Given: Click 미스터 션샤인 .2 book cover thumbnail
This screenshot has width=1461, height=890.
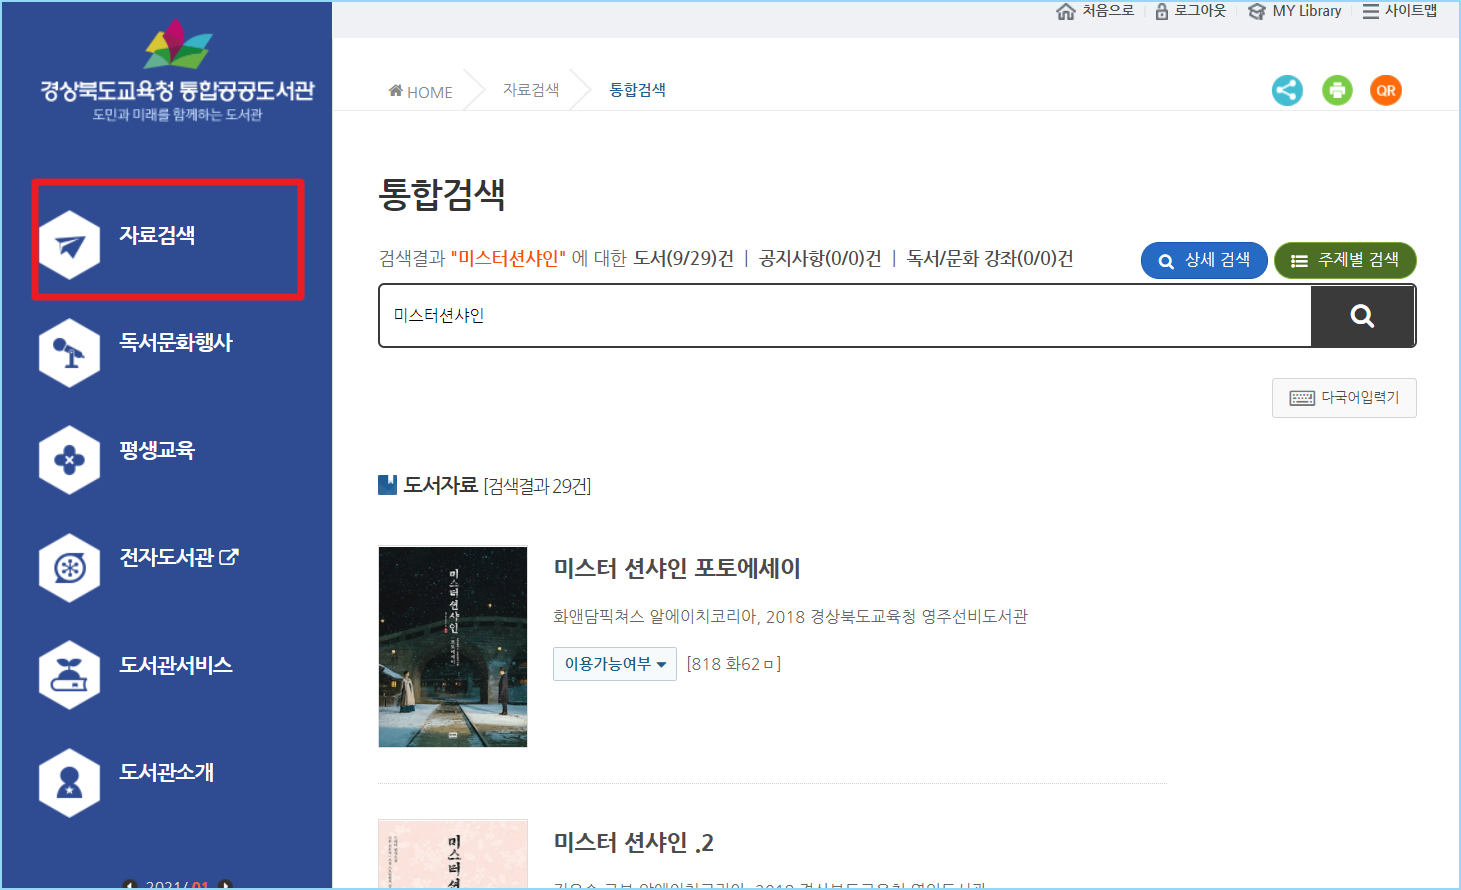Looking at the screenshot, I should coord(453,855).
